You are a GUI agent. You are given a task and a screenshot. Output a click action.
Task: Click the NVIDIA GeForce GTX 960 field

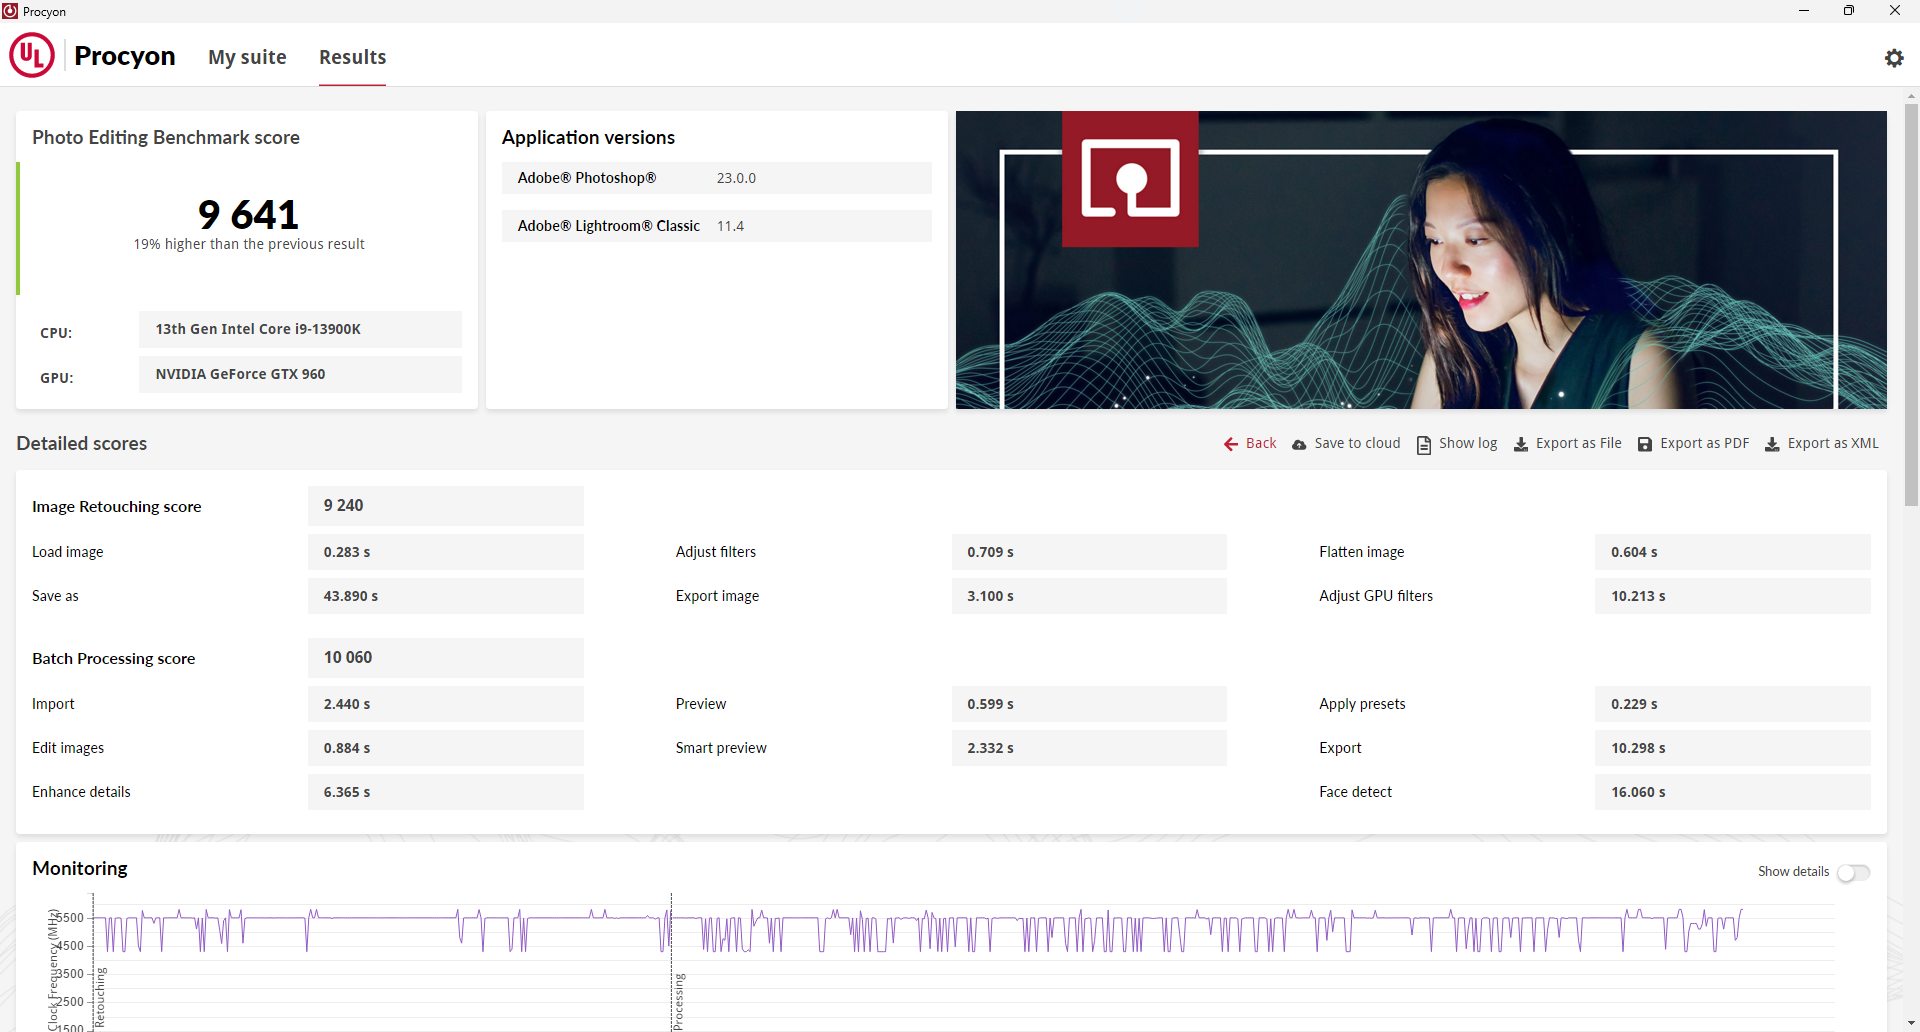tap(300, 374)
